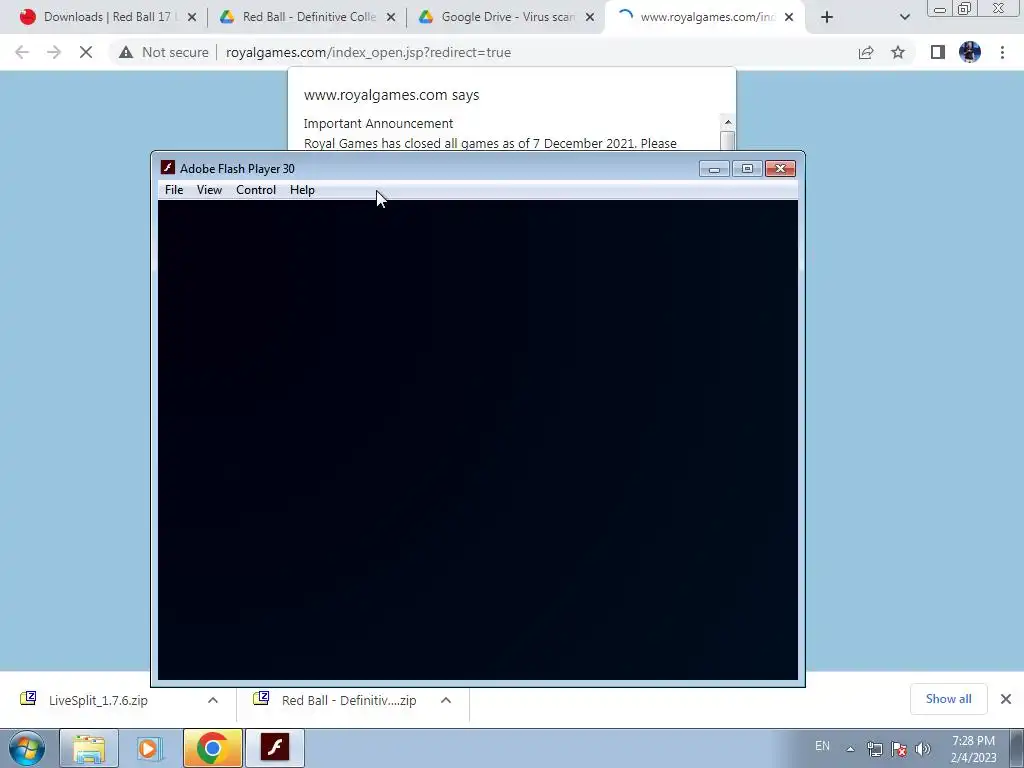Screen dimensions: 1024x768
Task: Click the EN language indicator
Action: point(822,746)
